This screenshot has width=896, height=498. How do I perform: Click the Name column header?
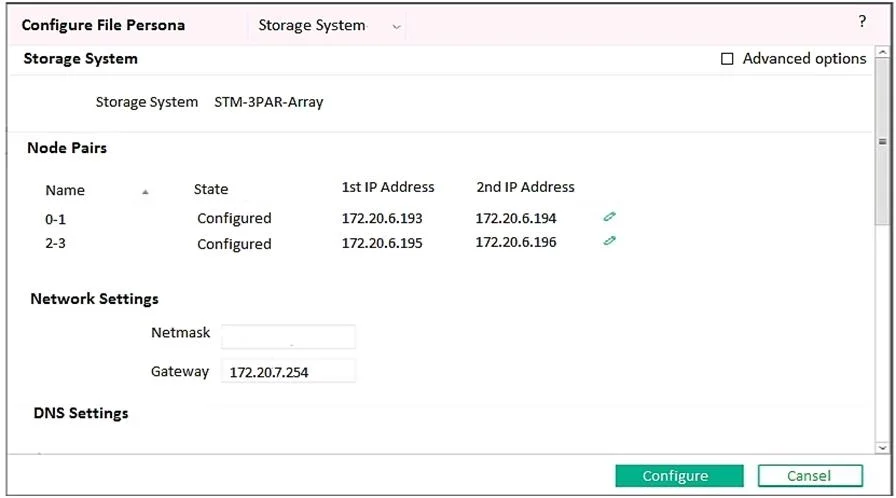[x=65, y=190]
